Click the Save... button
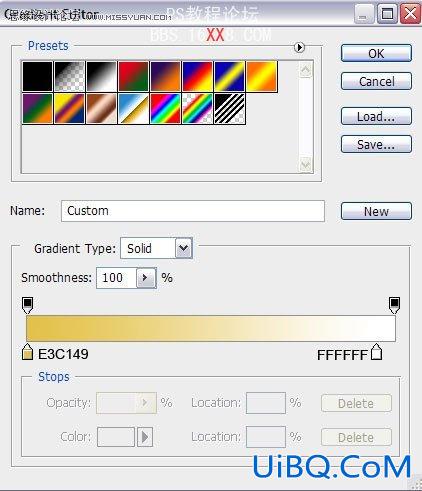Viewport: 422px width, 491px height. pyautogui.click(x=376, y=144)
